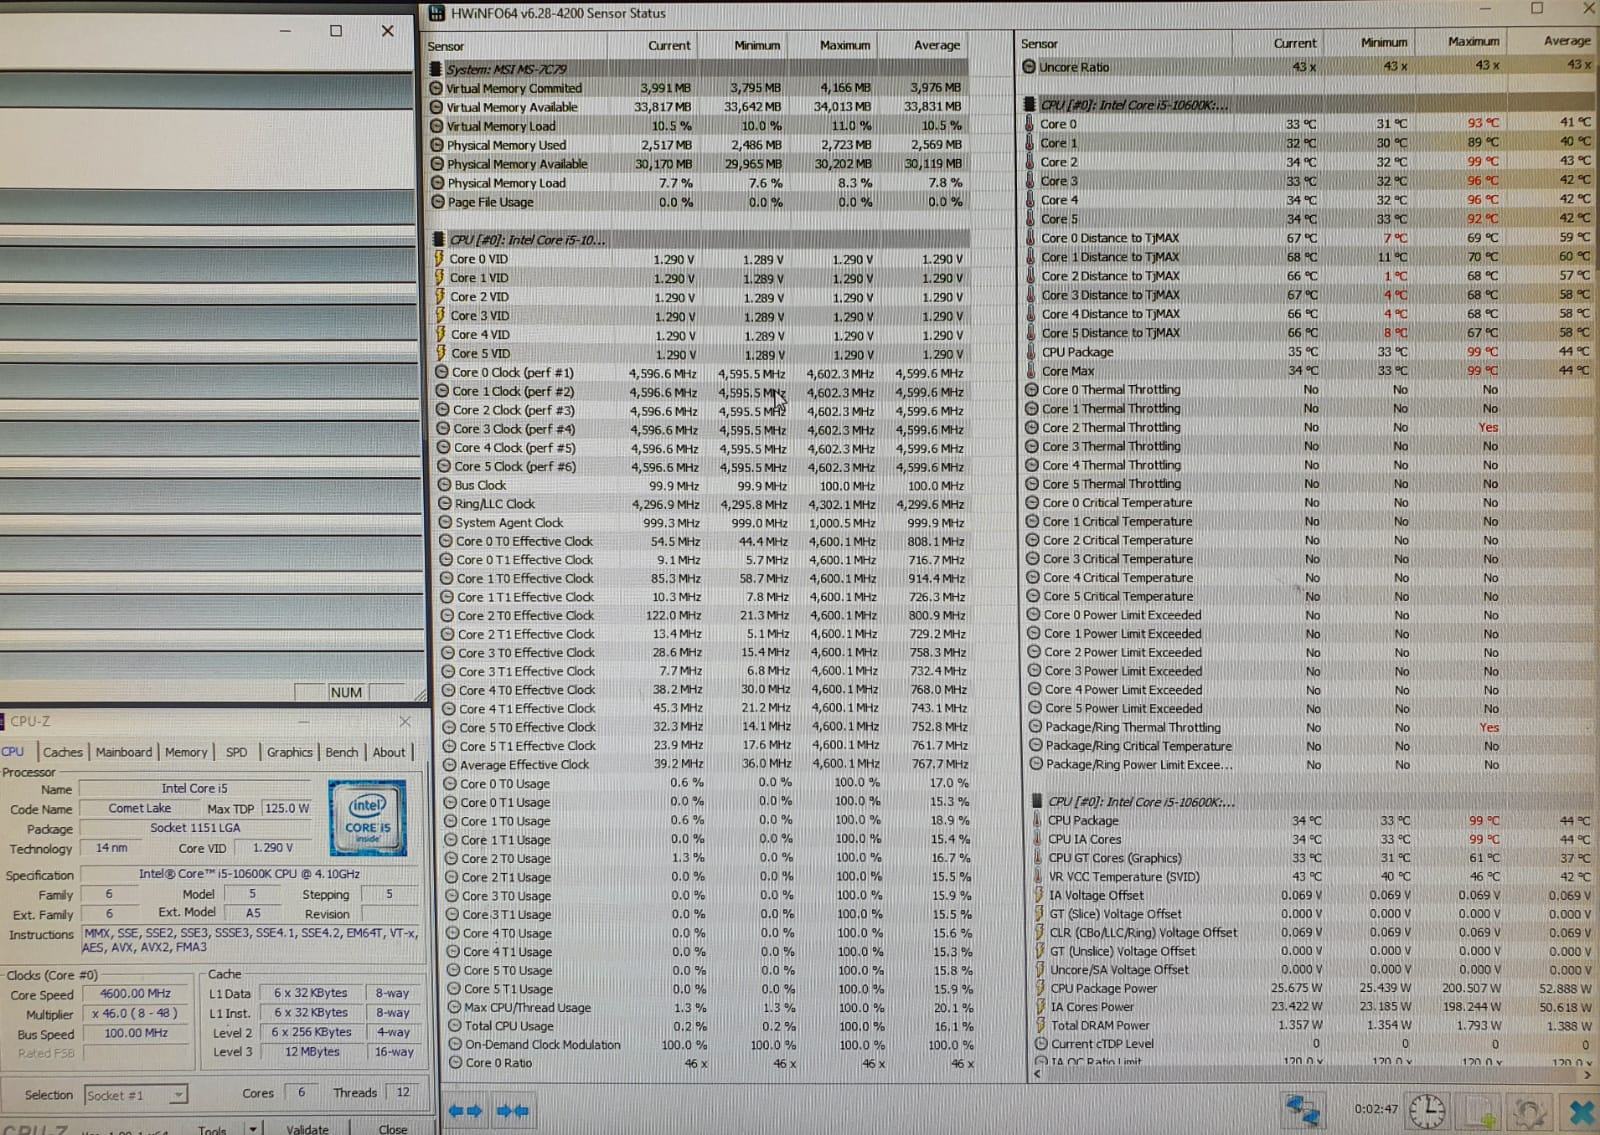
Task: Start logging with the log file icon
Action: 1480,1112
